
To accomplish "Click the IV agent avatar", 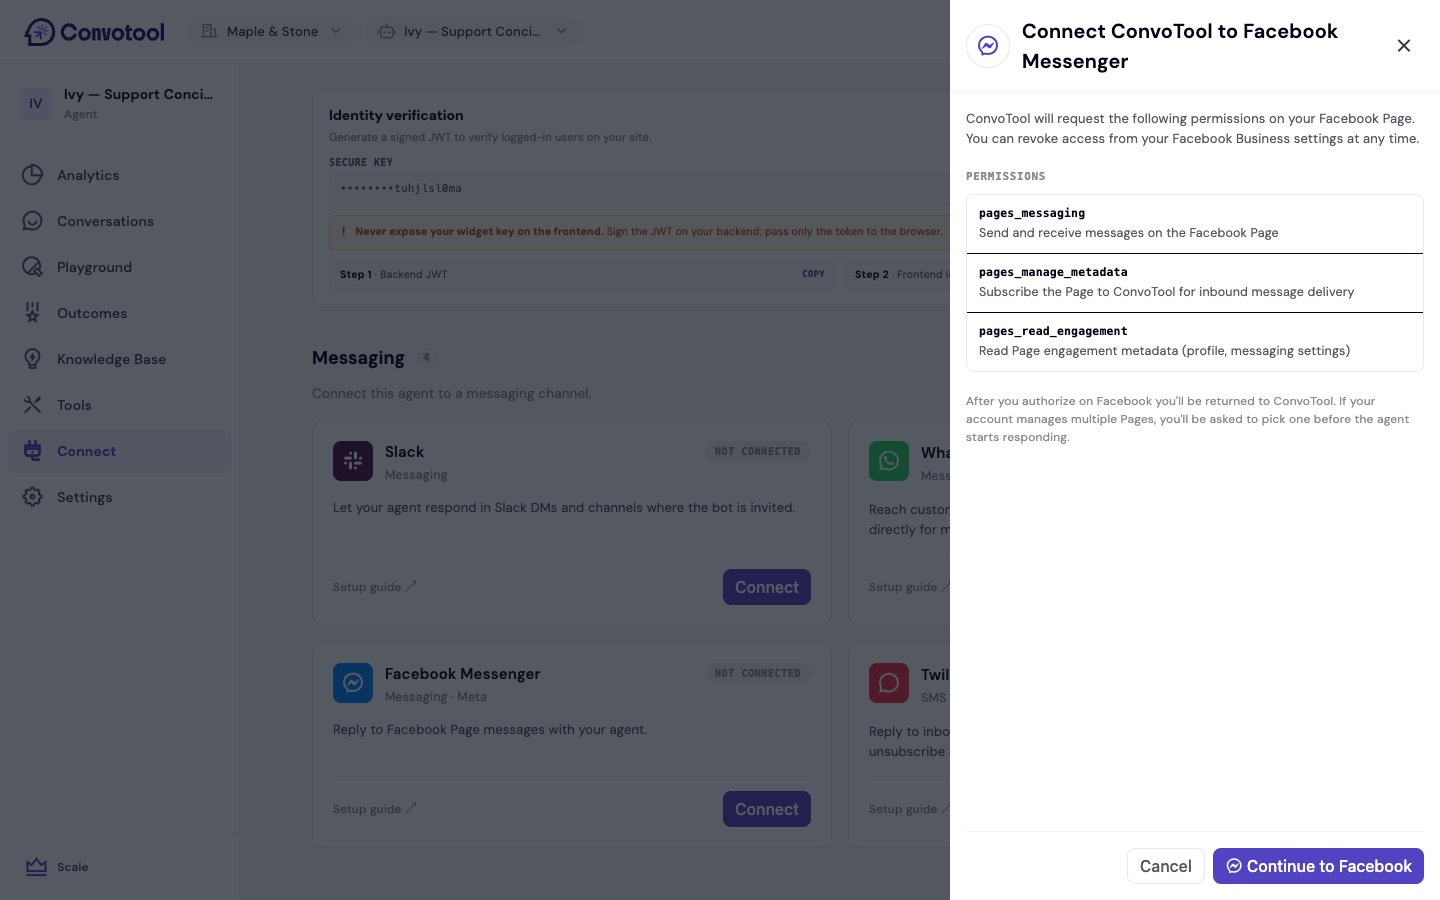I will (36, 103).
